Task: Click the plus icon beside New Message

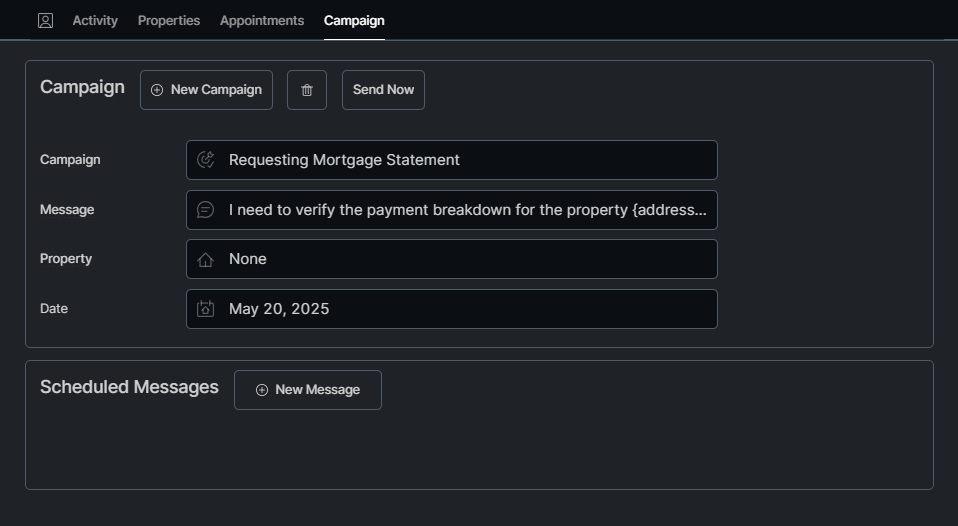Action: [262, 390]
